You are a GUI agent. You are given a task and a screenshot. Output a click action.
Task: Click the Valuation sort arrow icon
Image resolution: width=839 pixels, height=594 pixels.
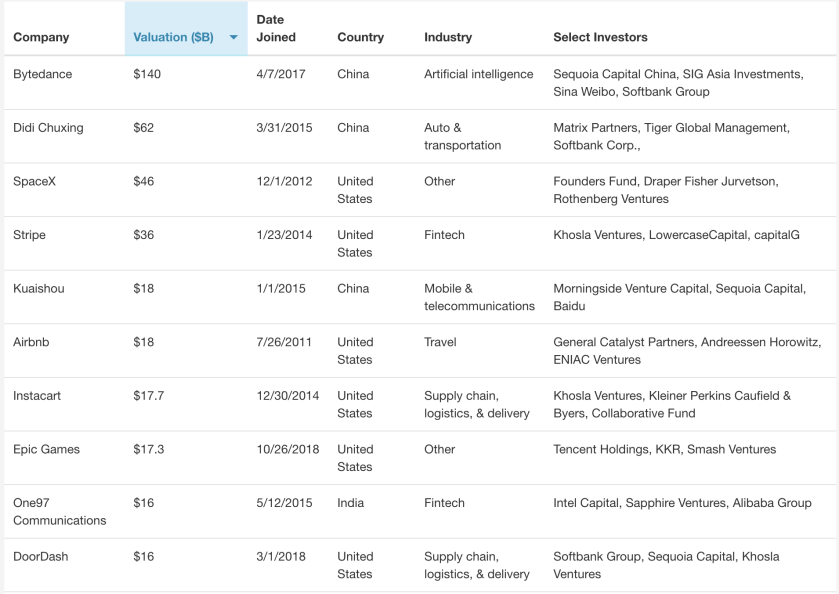pyautogui.click(x=233, y=38)
